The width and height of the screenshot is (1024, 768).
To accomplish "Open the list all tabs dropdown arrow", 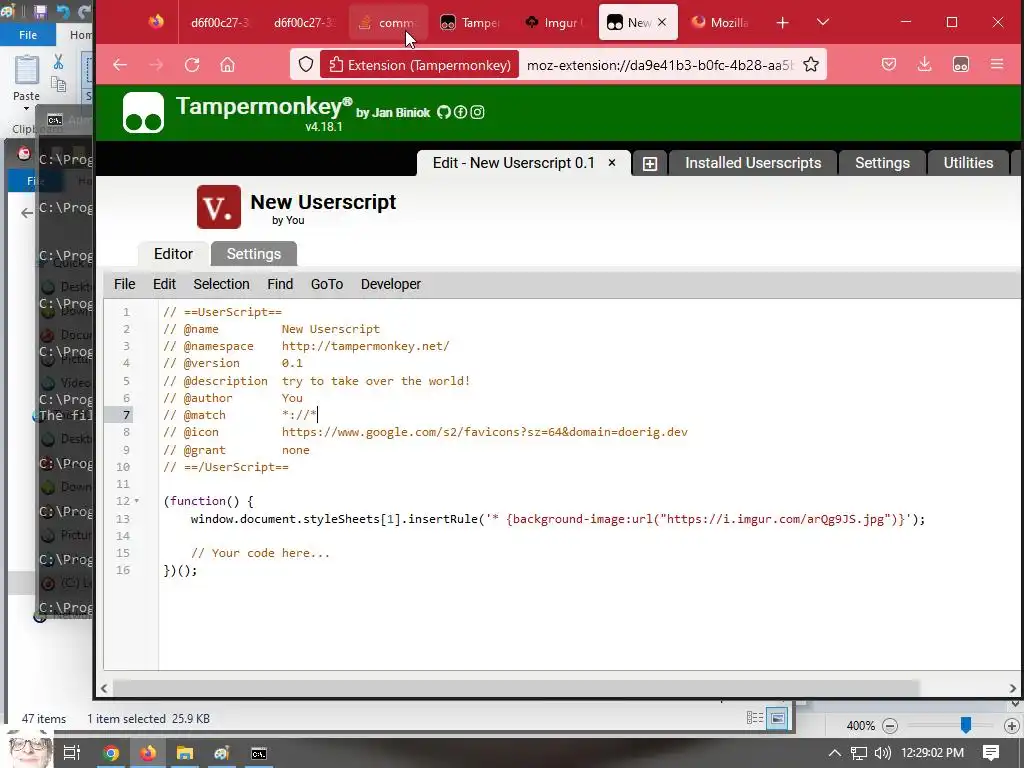I will tap(823, 23).
